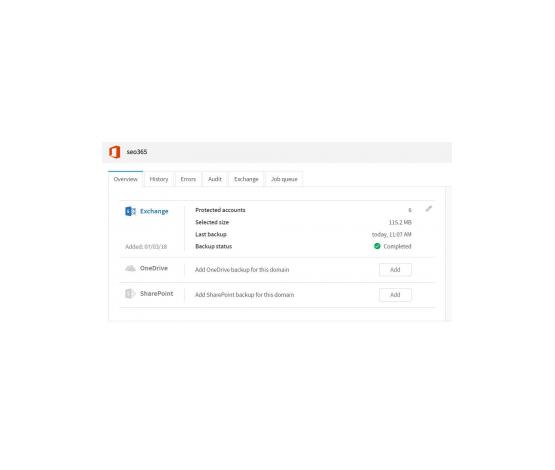Open the Job queue tab

click(x=284, y=179)
